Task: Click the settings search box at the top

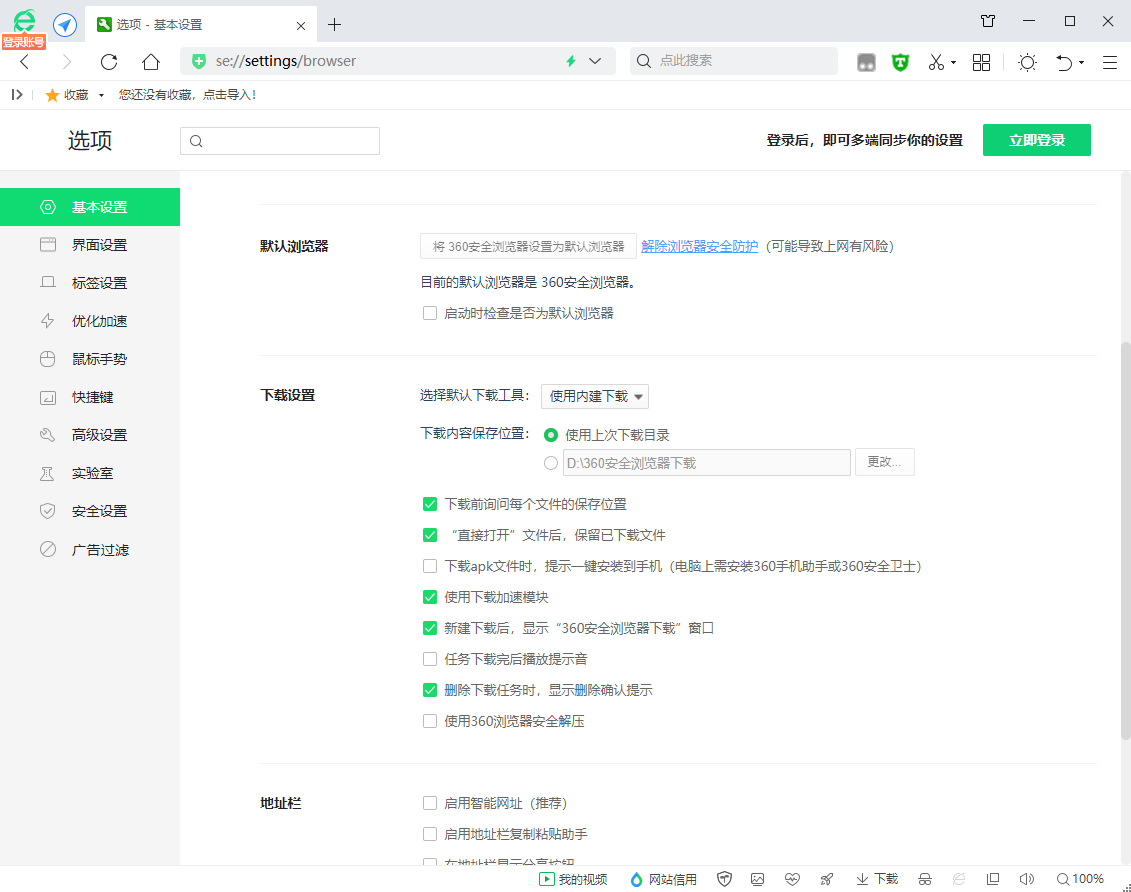Action: coord(280,140)
